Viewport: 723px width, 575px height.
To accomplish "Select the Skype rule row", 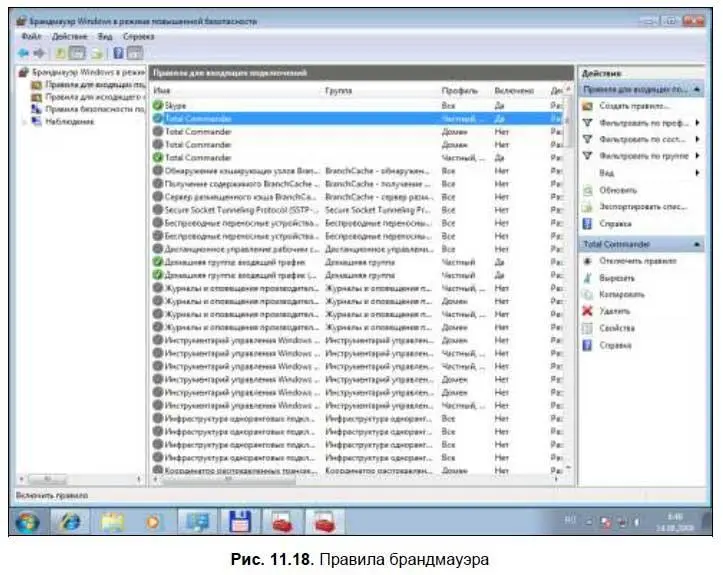I will [x=357, y=106].
